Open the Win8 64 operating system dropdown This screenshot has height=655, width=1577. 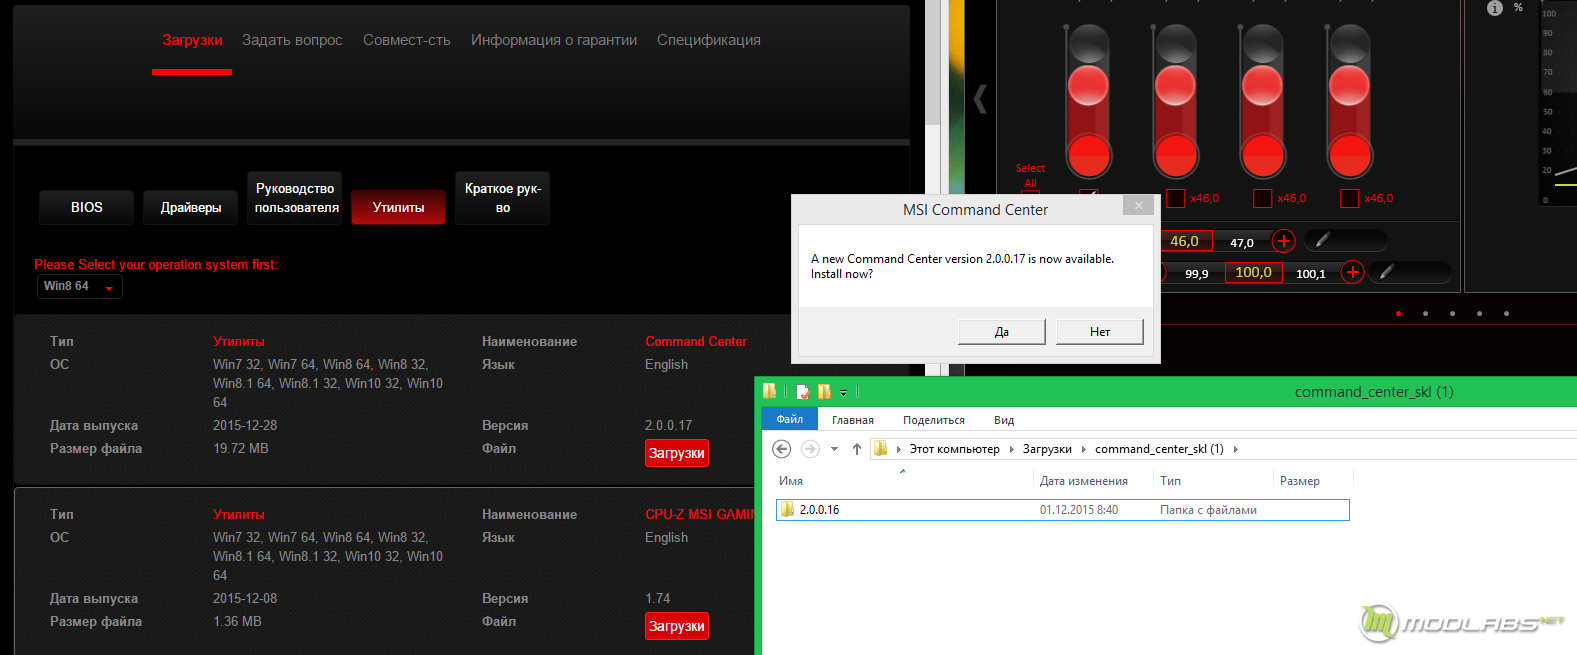(x=80, y=286)
